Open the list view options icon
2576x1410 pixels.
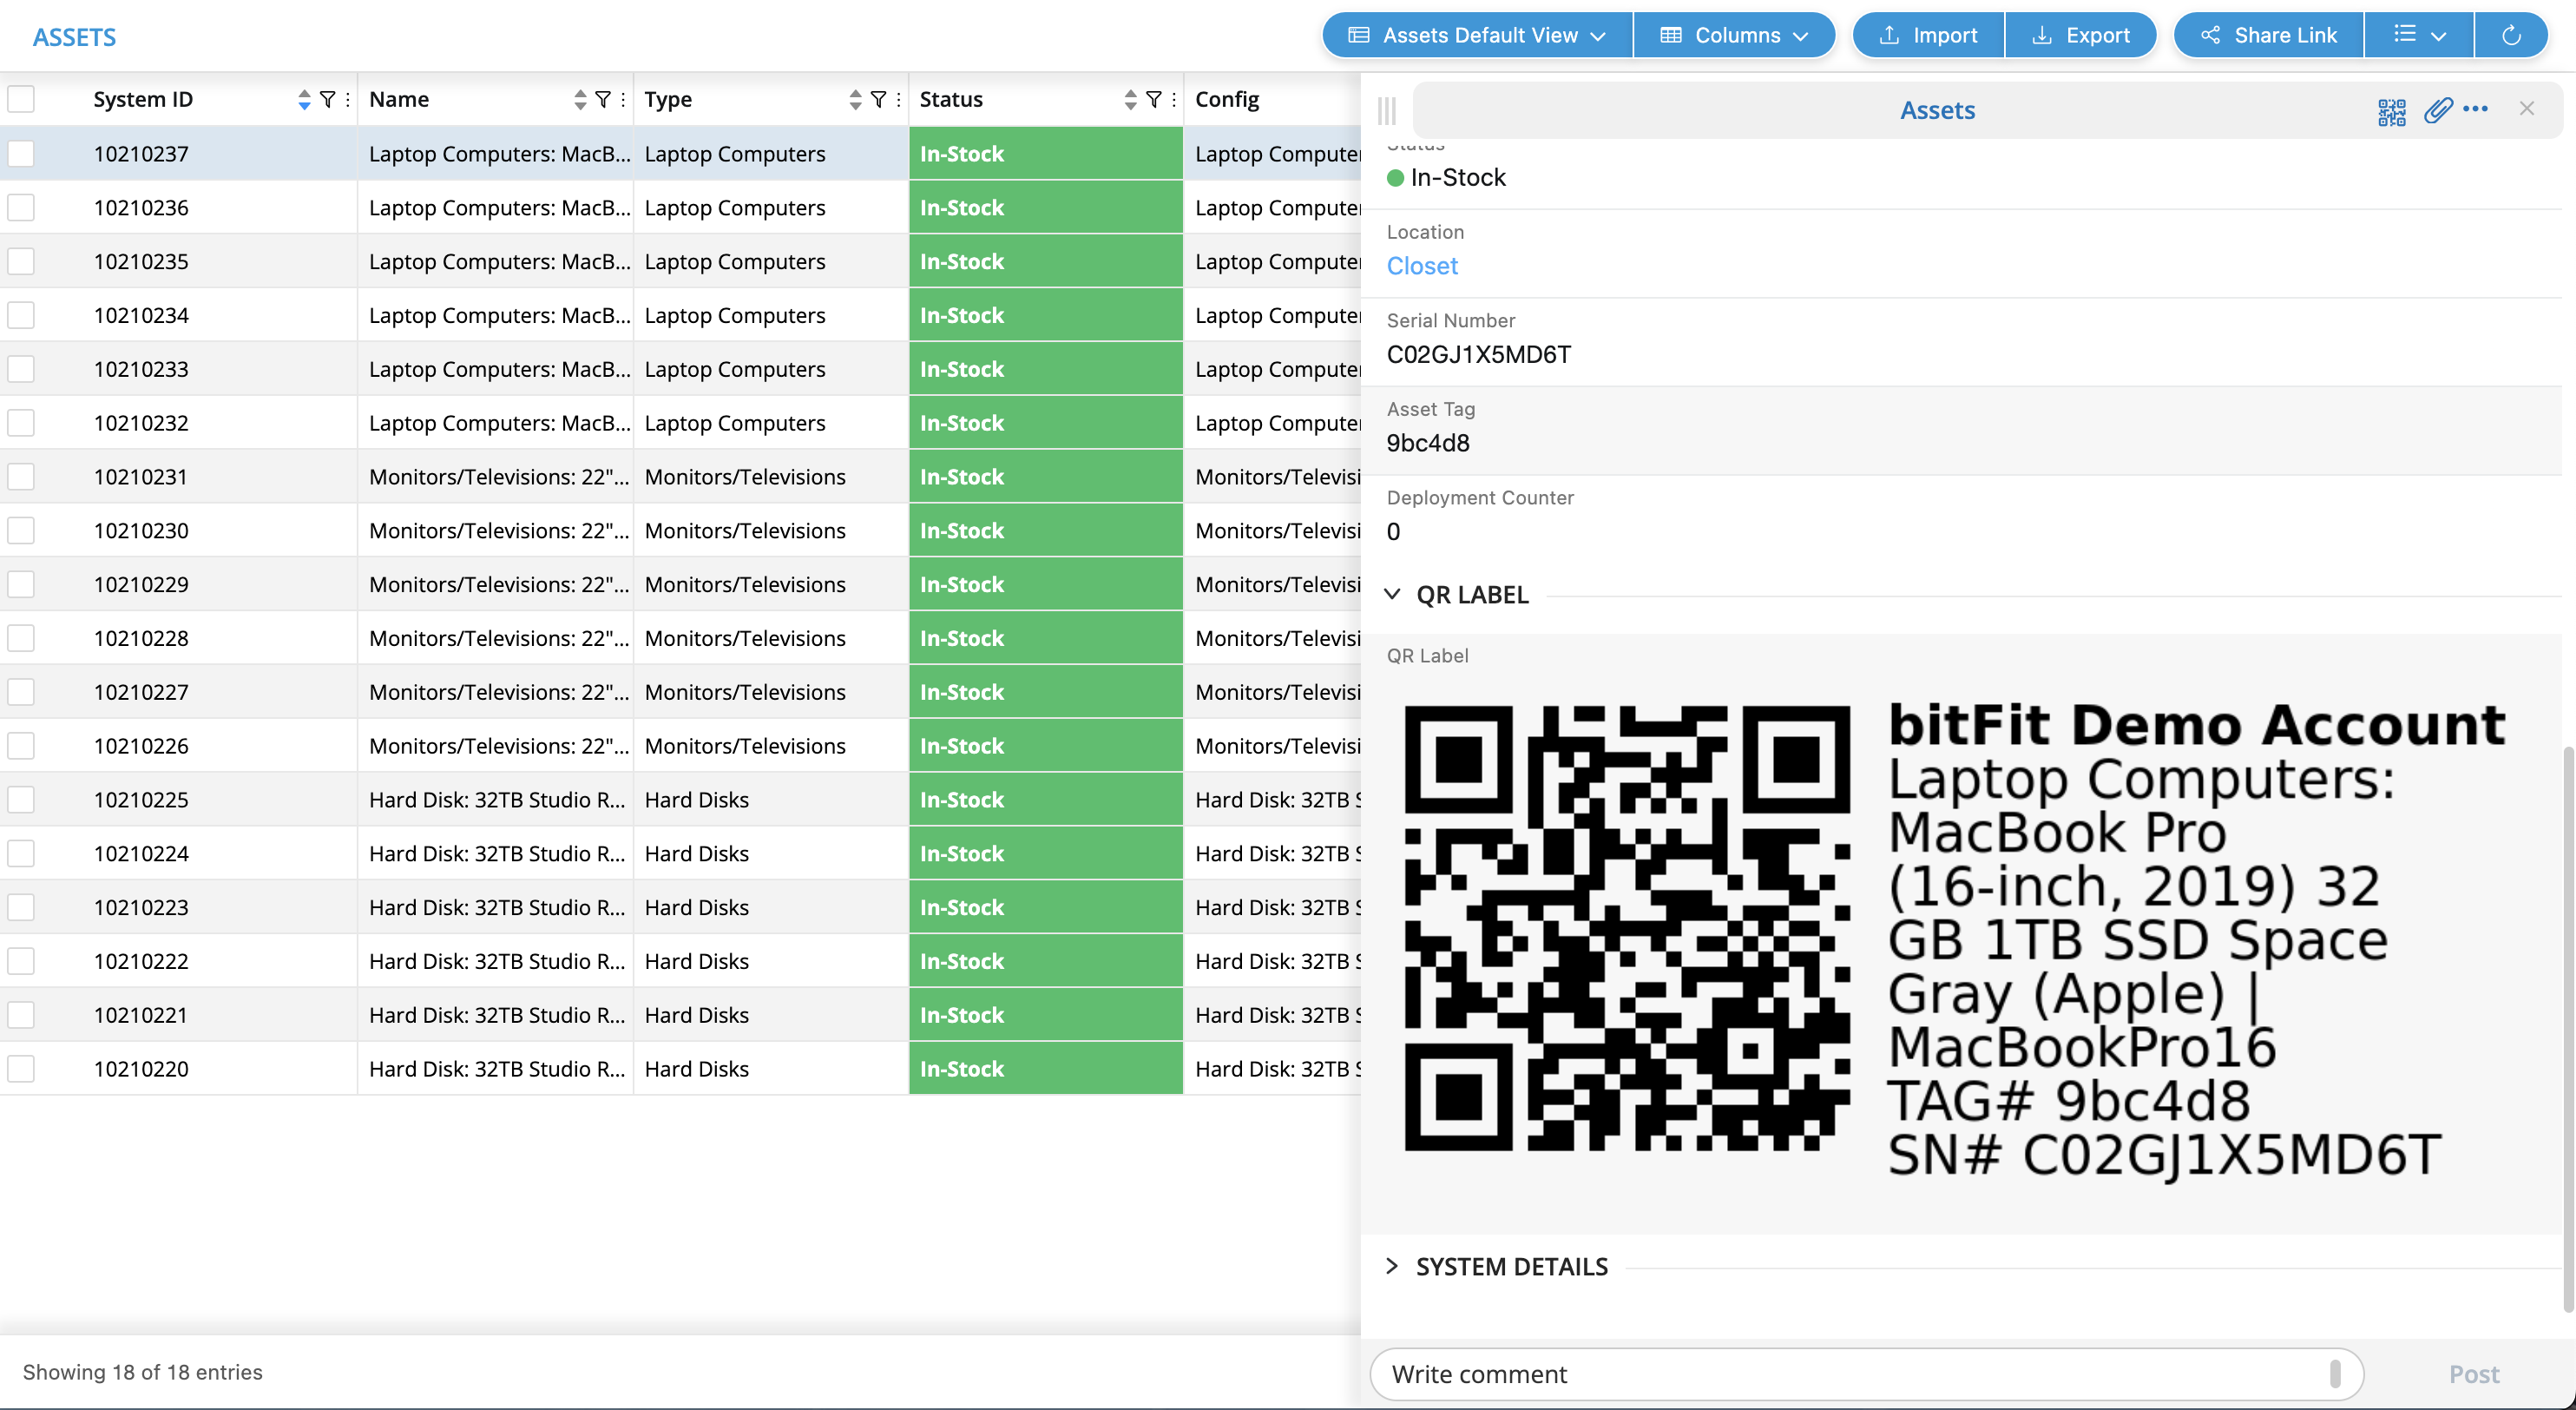(2417, 35)
